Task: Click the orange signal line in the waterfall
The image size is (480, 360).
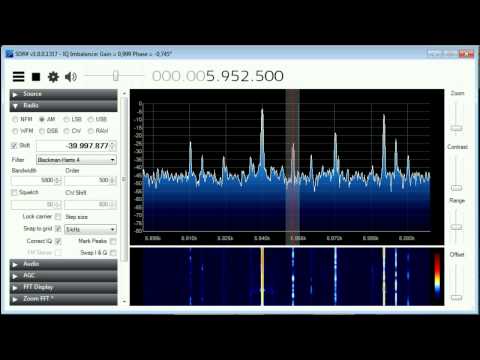Action: 262,277
